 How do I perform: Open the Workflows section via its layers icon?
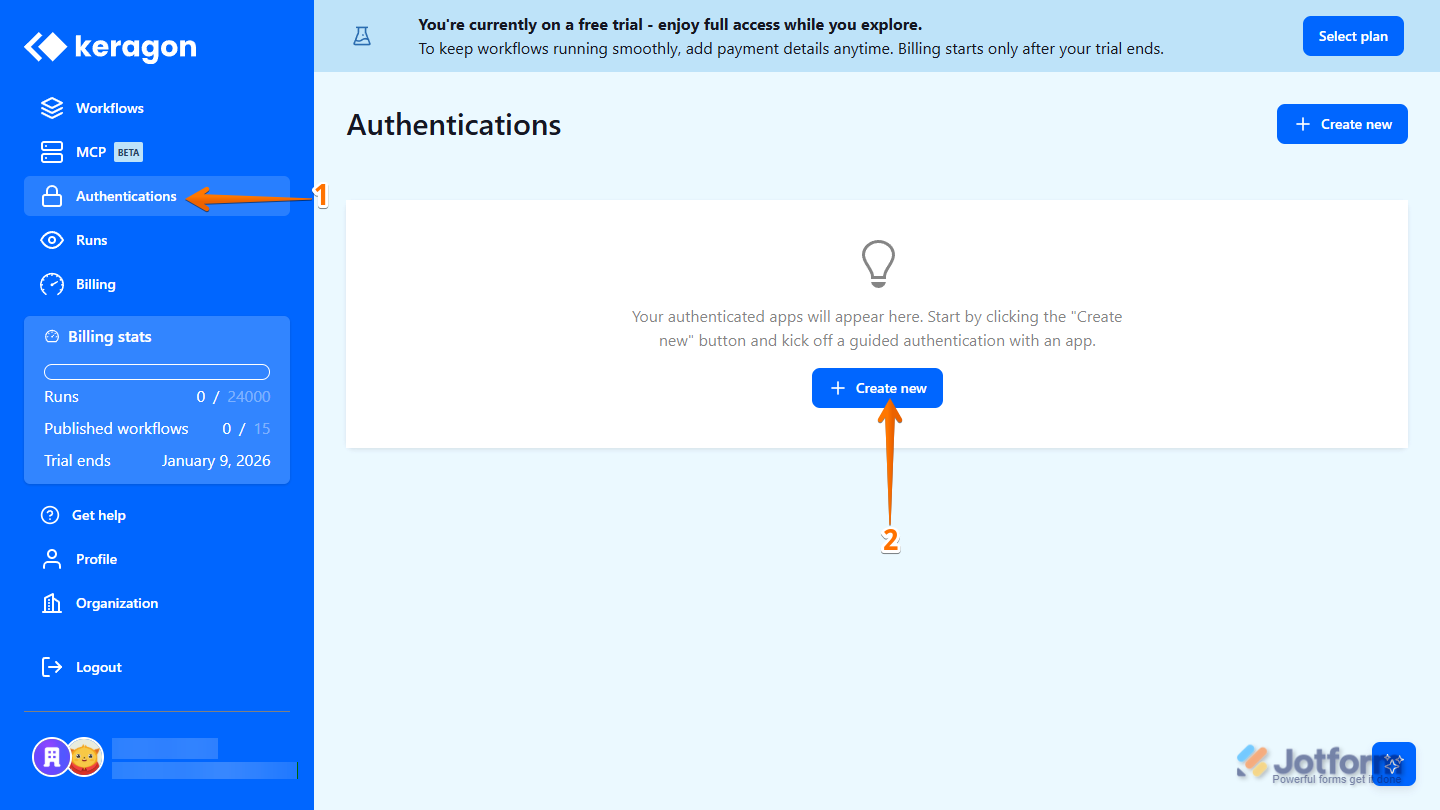click(x=50, y=107)
